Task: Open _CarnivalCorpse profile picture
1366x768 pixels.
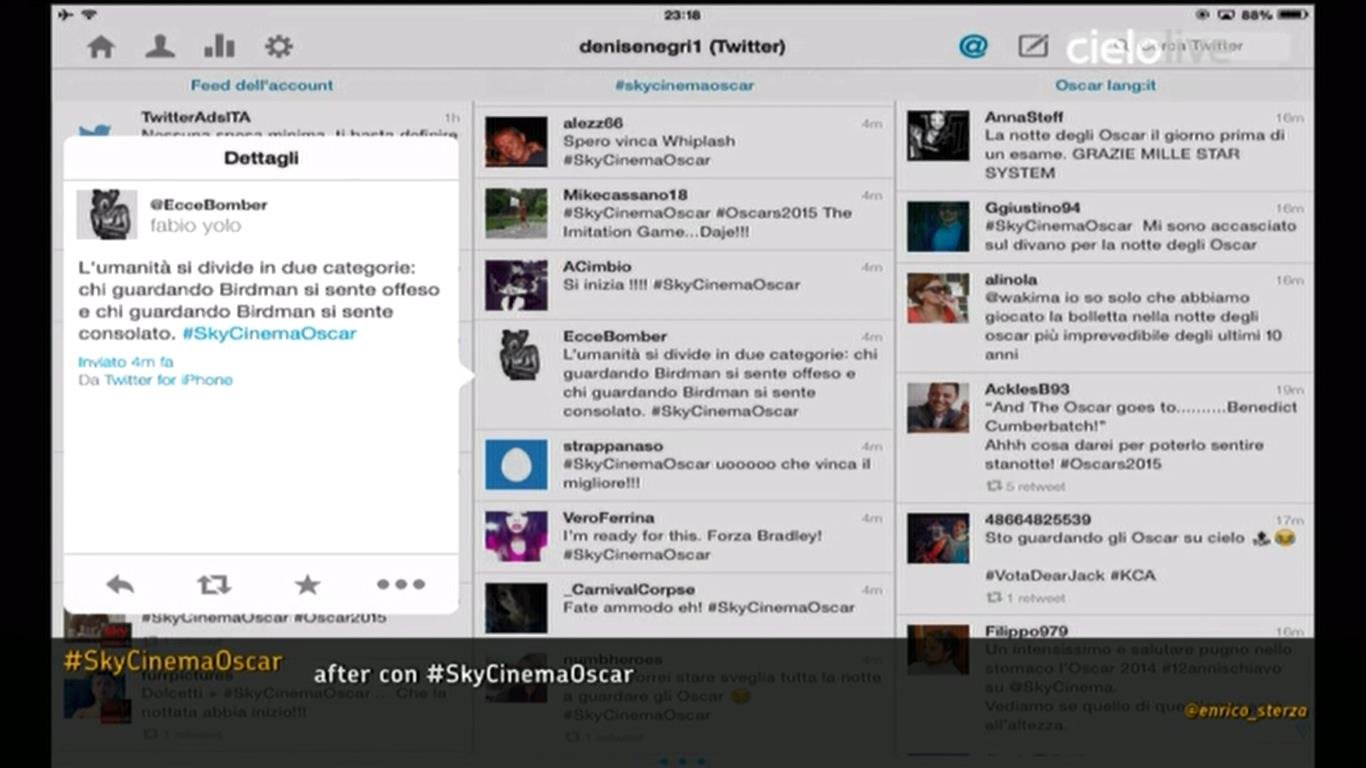Action: (x=516, y=608)
